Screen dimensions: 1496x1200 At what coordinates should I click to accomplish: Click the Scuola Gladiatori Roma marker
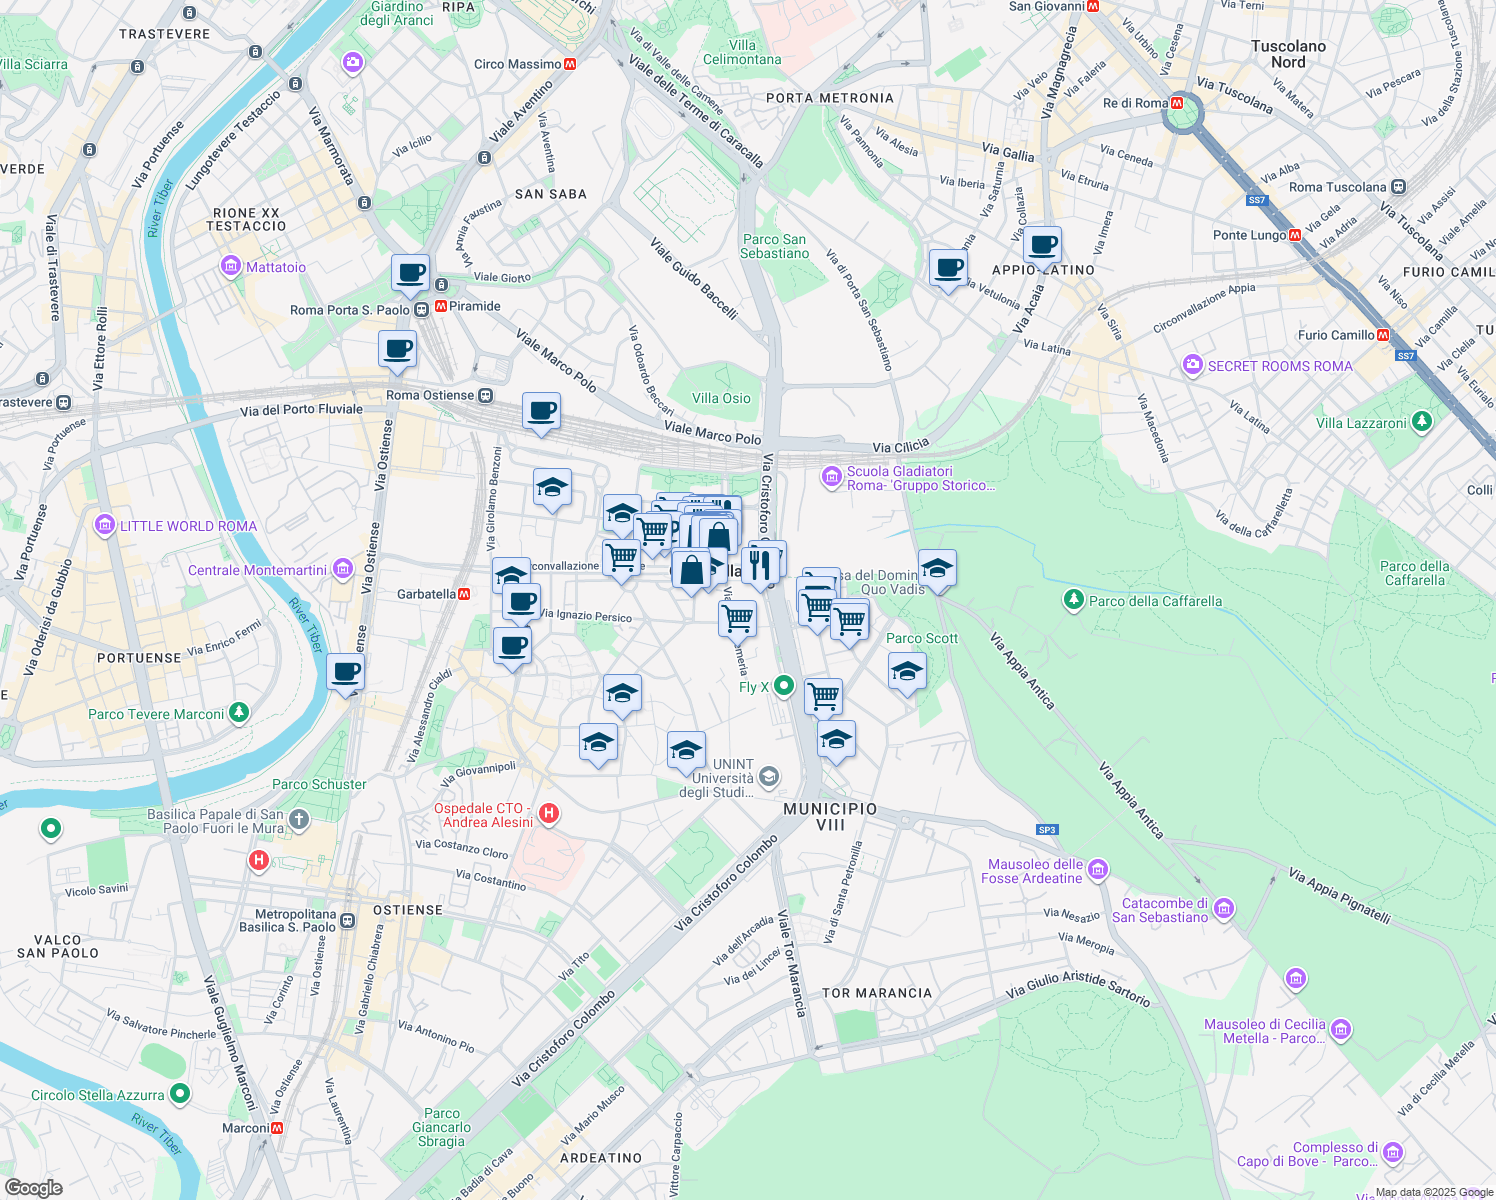(x=832, y=477)
